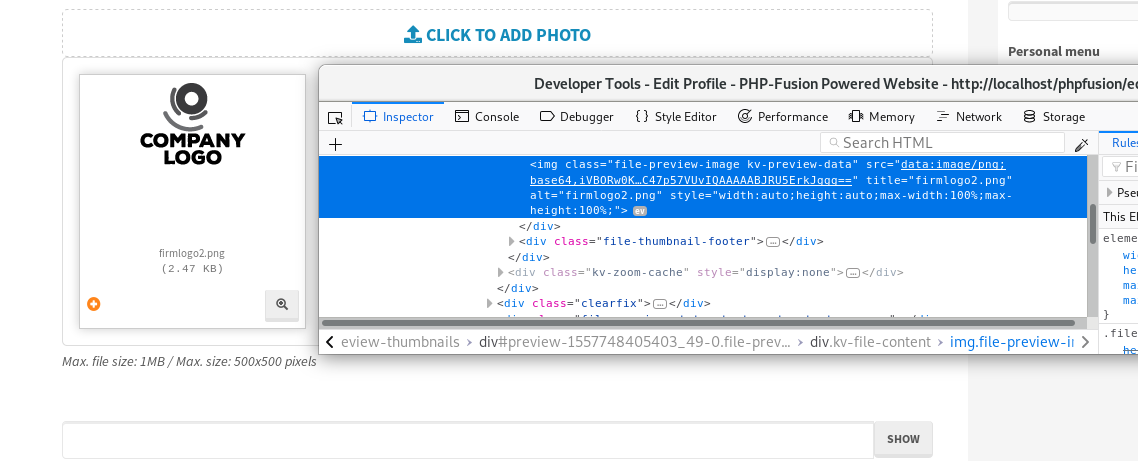Zoom the firmlogo2.png preview with magnifier button
1138x461 pixels.
tap(282, 305)
